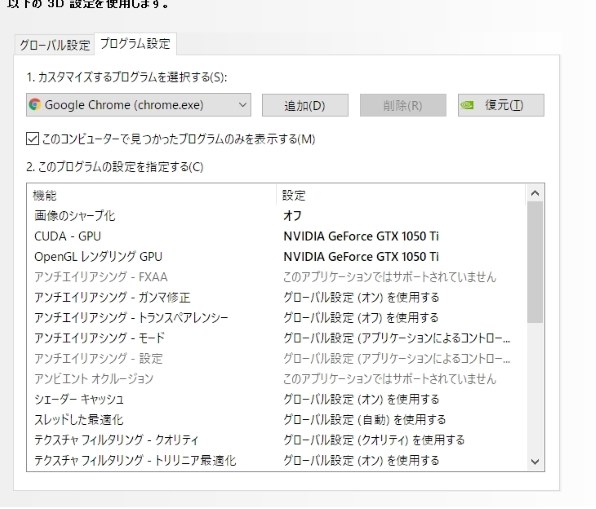596x509 pixels.
Task: Click the 削除(R) button
Action: click(403, 105)
